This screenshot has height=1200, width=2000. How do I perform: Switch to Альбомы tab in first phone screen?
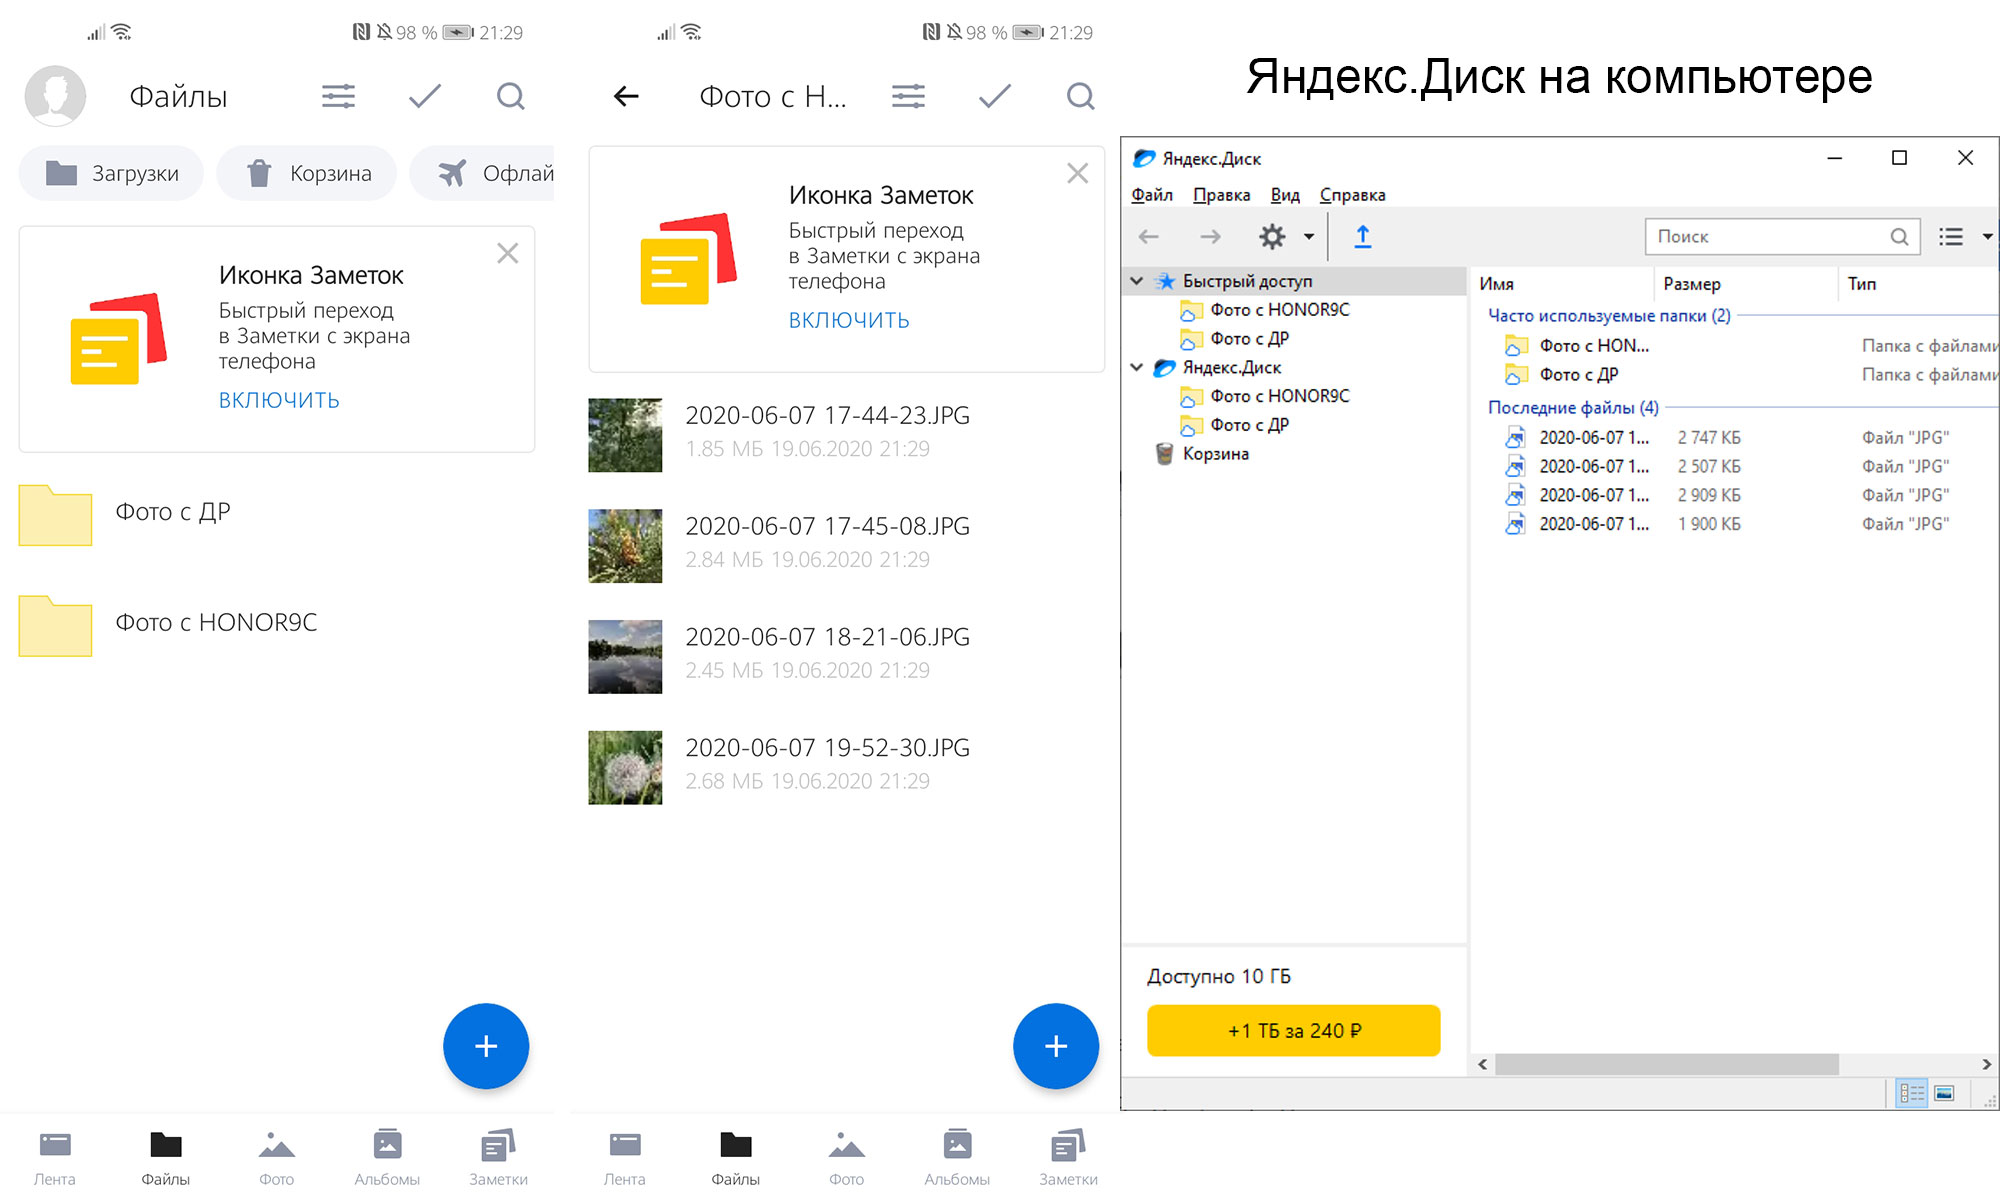coord(387,1158)
